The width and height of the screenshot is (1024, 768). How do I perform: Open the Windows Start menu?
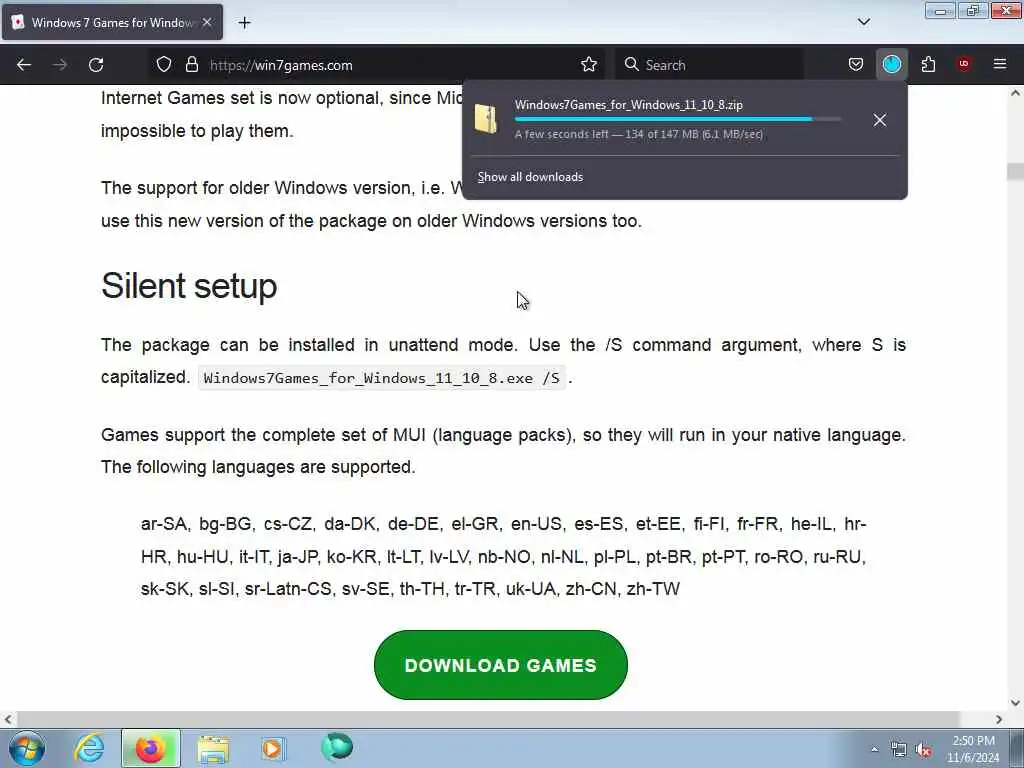tap(27, 748)
